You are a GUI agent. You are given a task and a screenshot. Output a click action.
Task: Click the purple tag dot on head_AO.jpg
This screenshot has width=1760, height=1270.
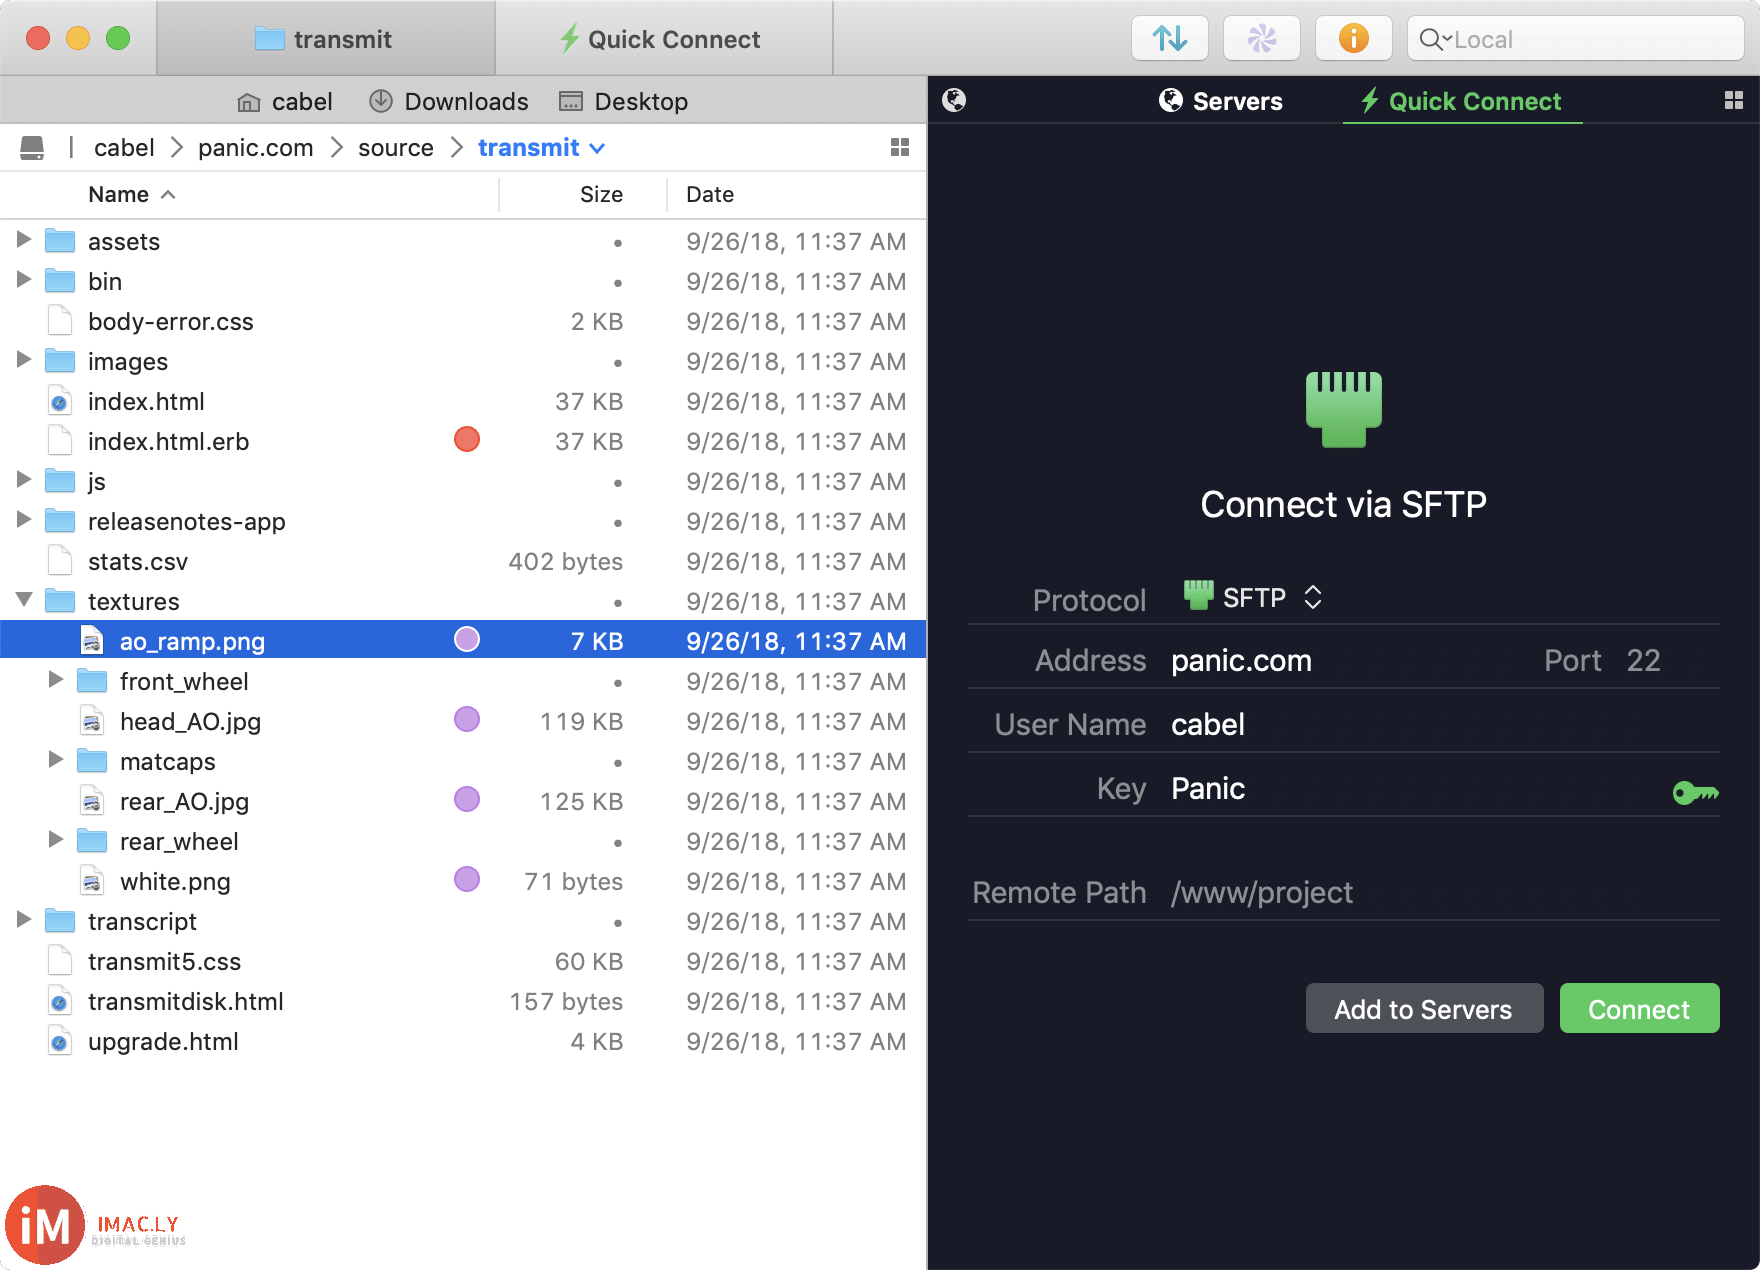coord(467,720)
